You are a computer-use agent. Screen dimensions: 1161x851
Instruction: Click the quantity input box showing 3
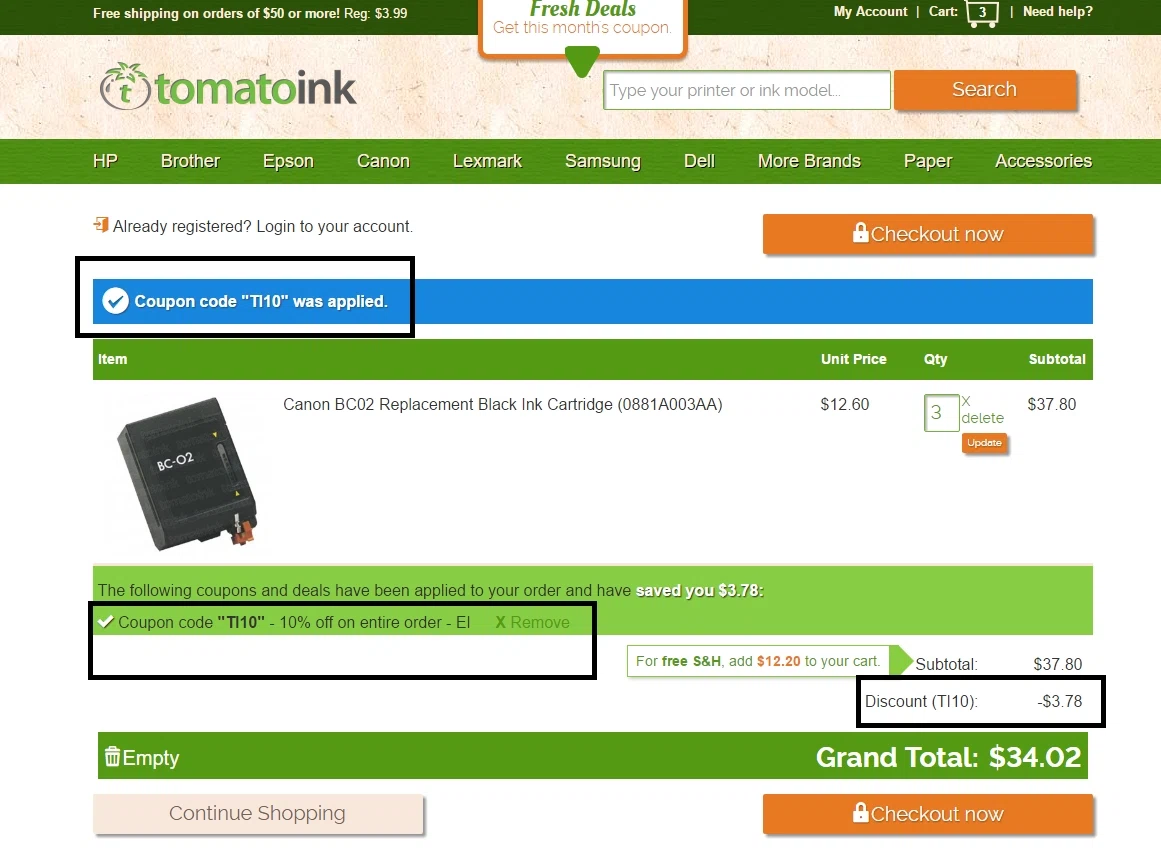tap(941, 413)
